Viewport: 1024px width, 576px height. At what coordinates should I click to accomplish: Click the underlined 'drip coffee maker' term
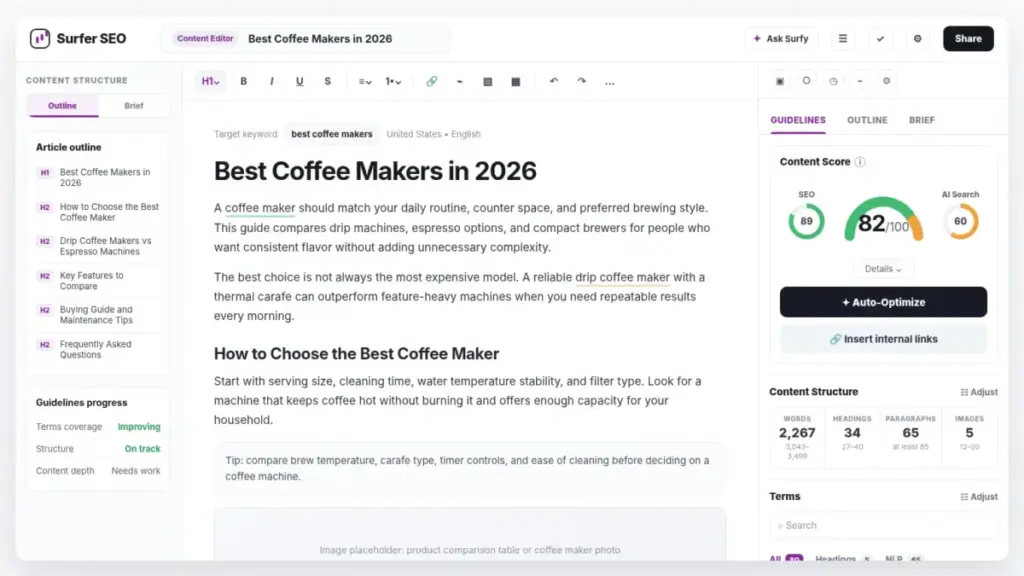click(x=622, y=277)
